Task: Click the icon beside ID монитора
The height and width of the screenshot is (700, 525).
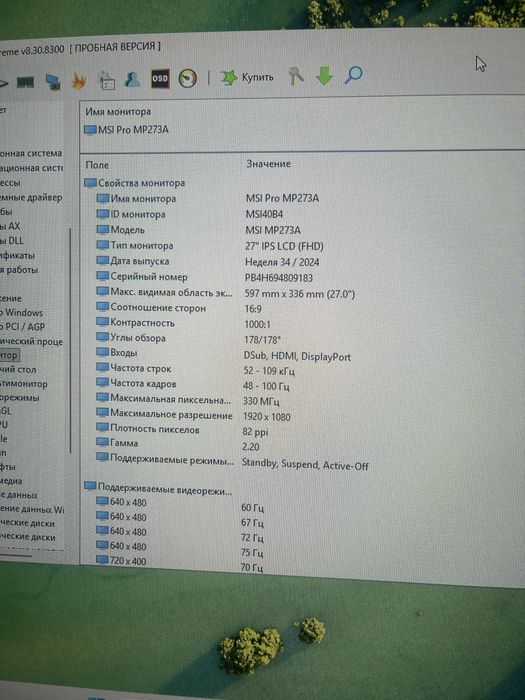Action: (103, 214)
